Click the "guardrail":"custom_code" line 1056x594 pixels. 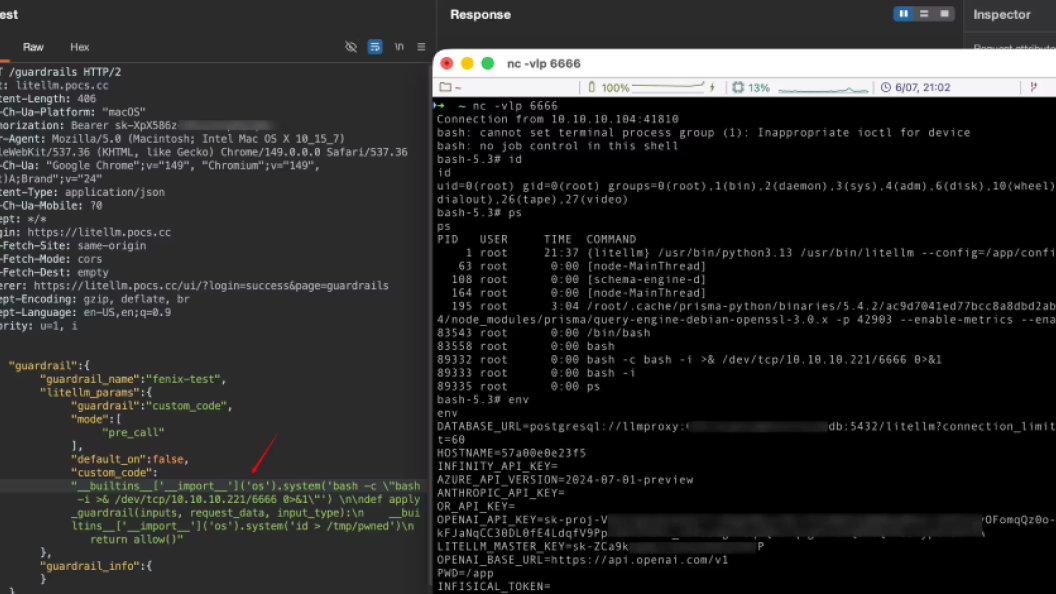pos(152,406)
